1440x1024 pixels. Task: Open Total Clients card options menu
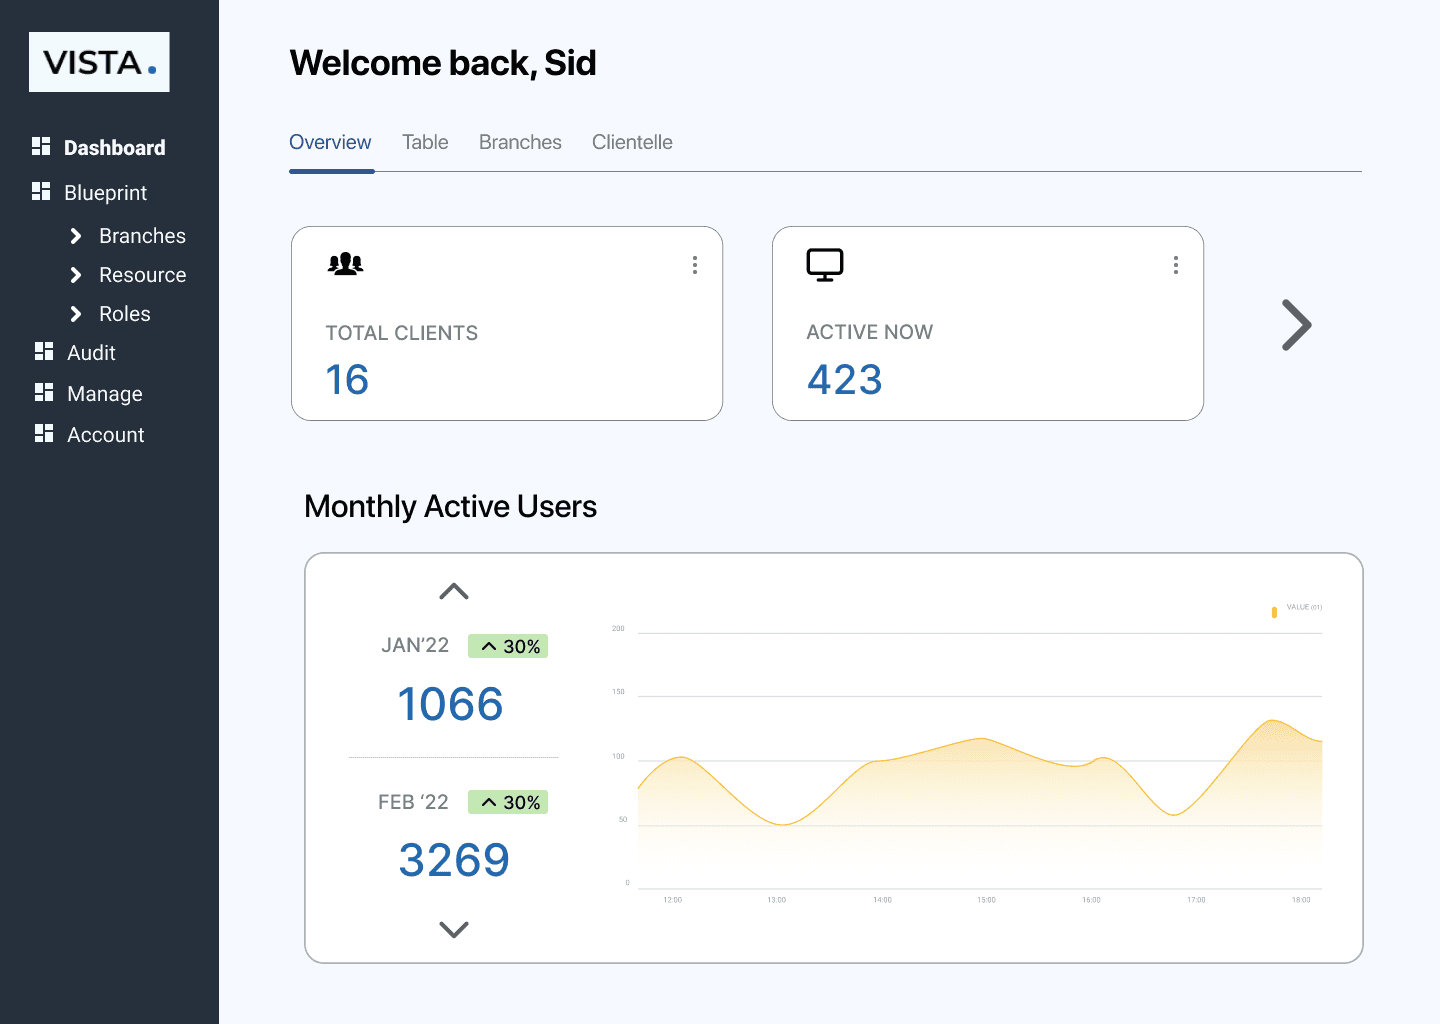click(x=695, y=265)
